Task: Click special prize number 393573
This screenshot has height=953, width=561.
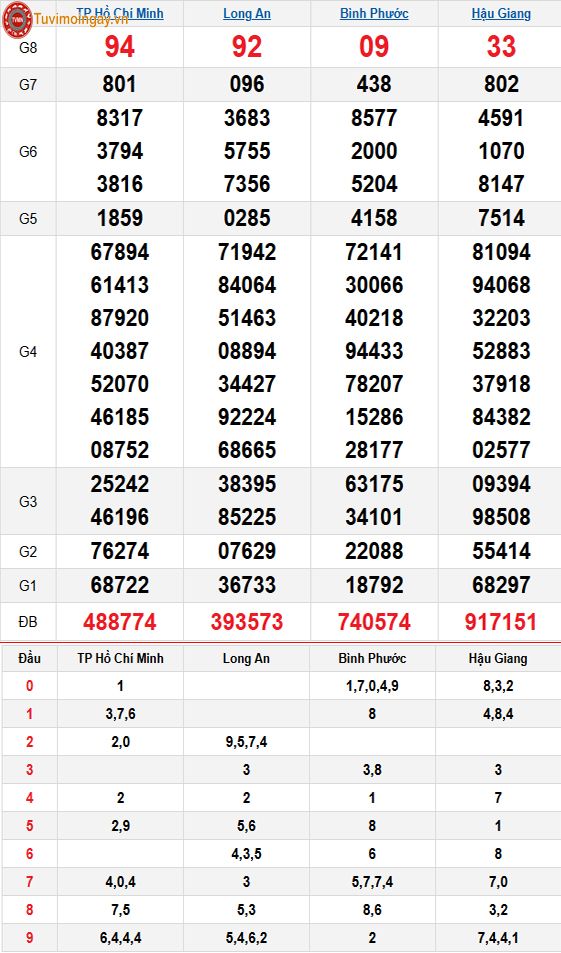Action: (x=247, y=622)
